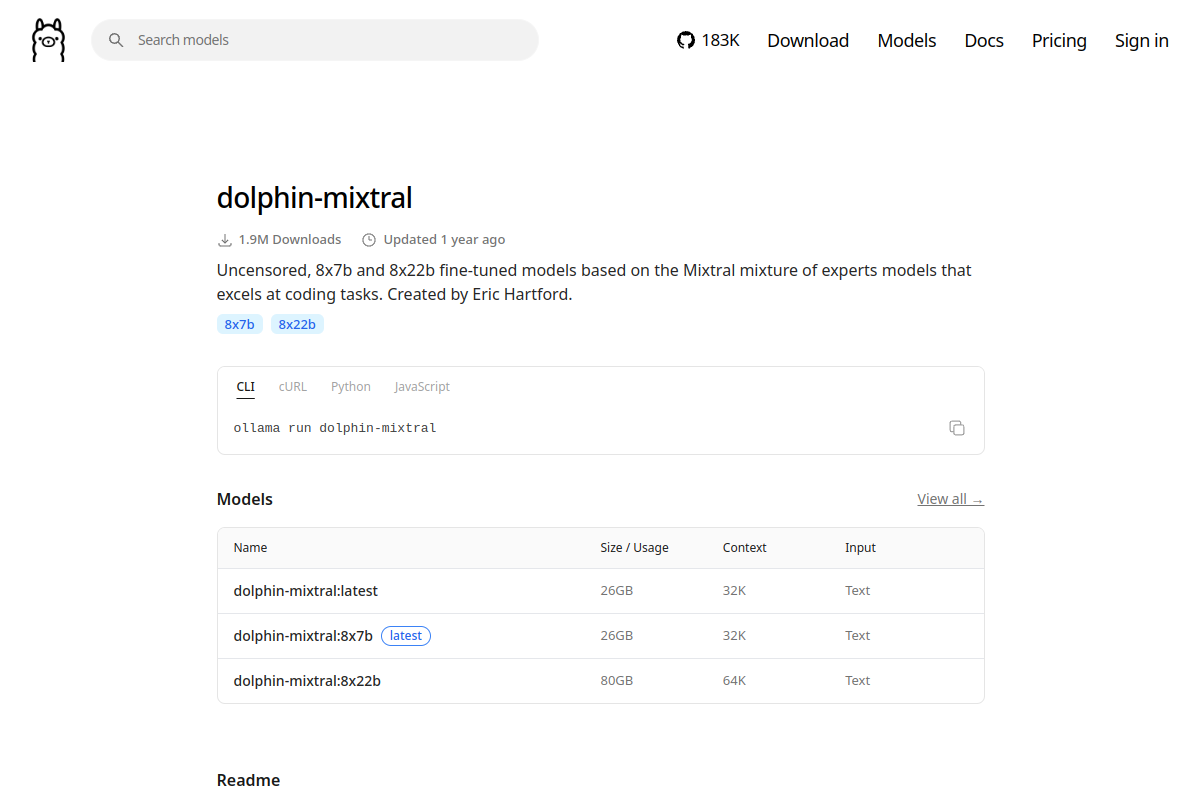Click the Size / Usage column header
The image size is (1200, 800).
pyautogui.click(x=634, y=548)
